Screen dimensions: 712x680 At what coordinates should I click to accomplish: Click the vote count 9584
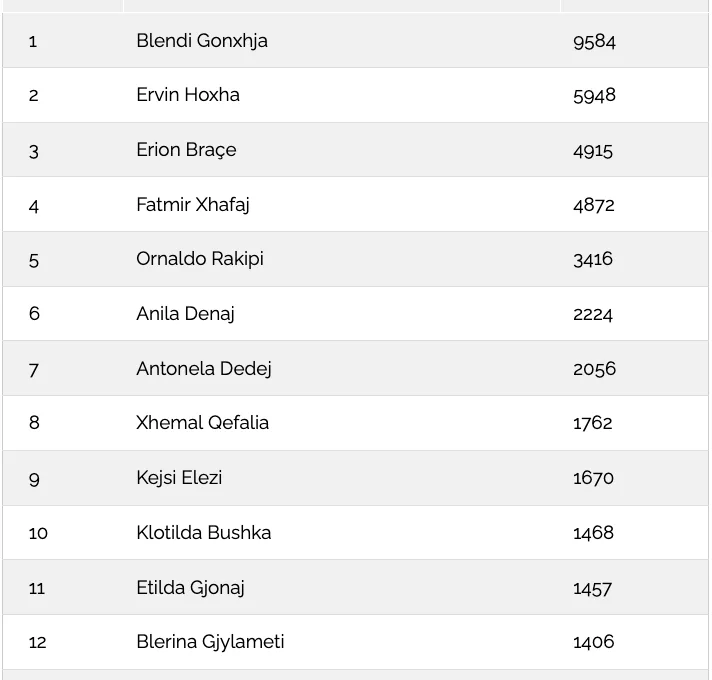tap(594, 42)
